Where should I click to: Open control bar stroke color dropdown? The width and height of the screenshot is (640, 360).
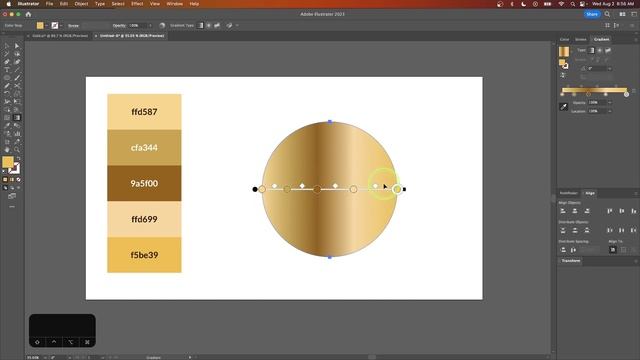point(61,26)
